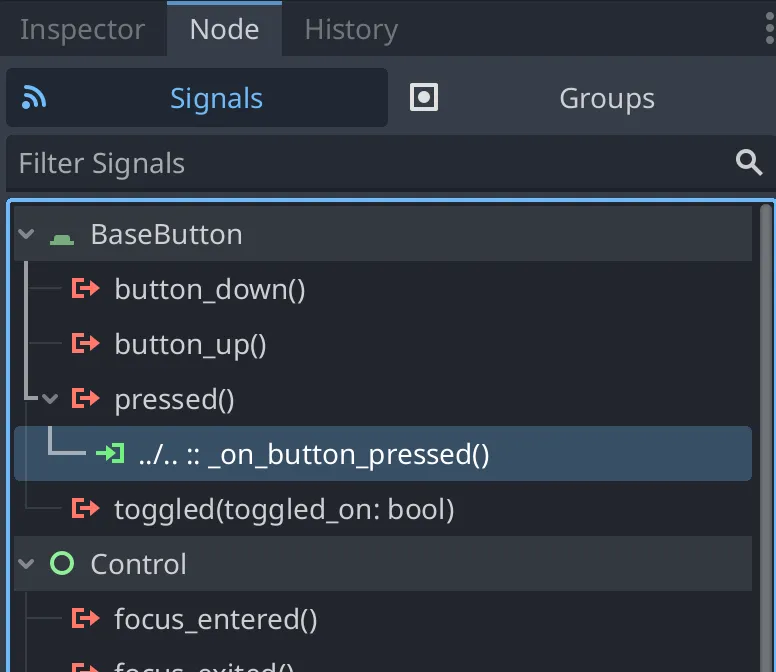The image size is (776, 672).
Task: Collapse the pressed() signal connections
Action: click(x=50, y=400)
